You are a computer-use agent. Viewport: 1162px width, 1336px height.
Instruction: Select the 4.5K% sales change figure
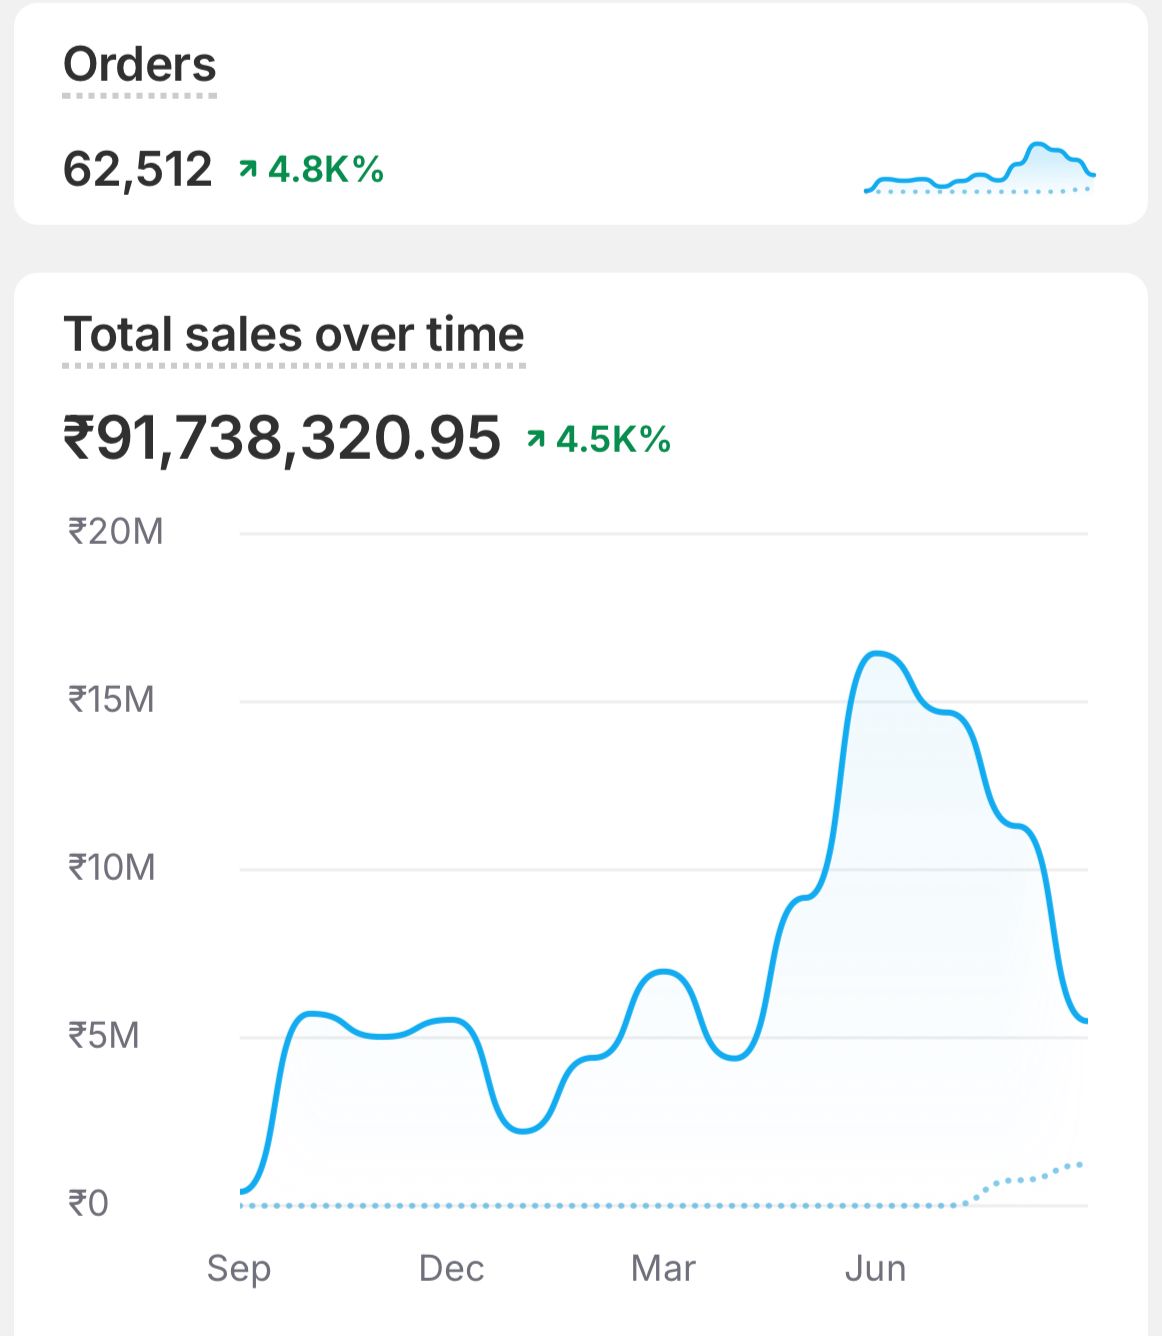pos(613,439)
